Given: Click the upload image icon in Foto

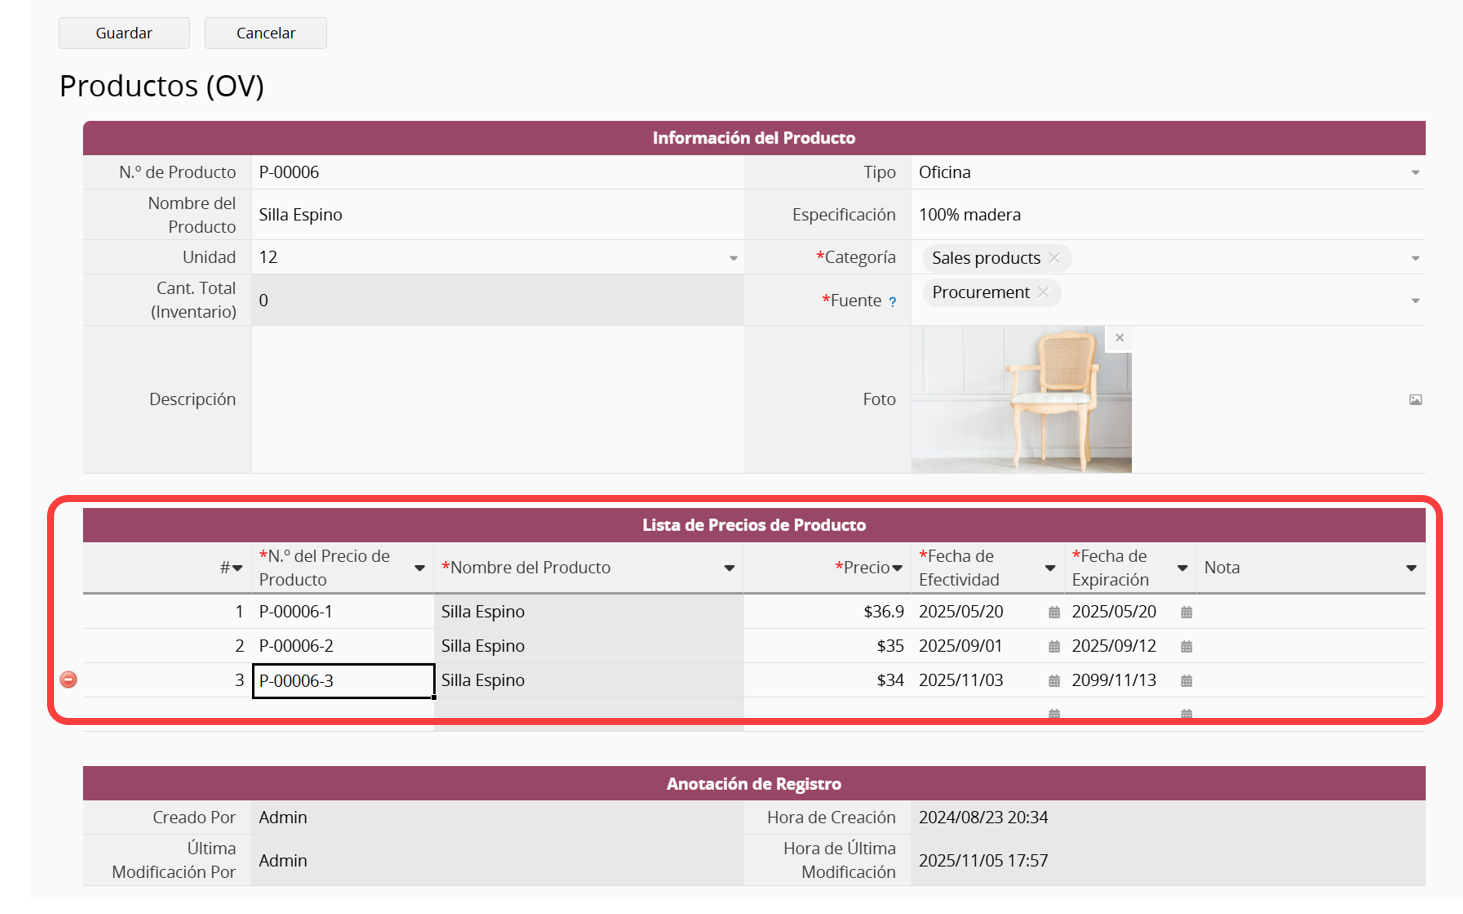Looking at the screenshot, I should click(x=1415, y=400).
